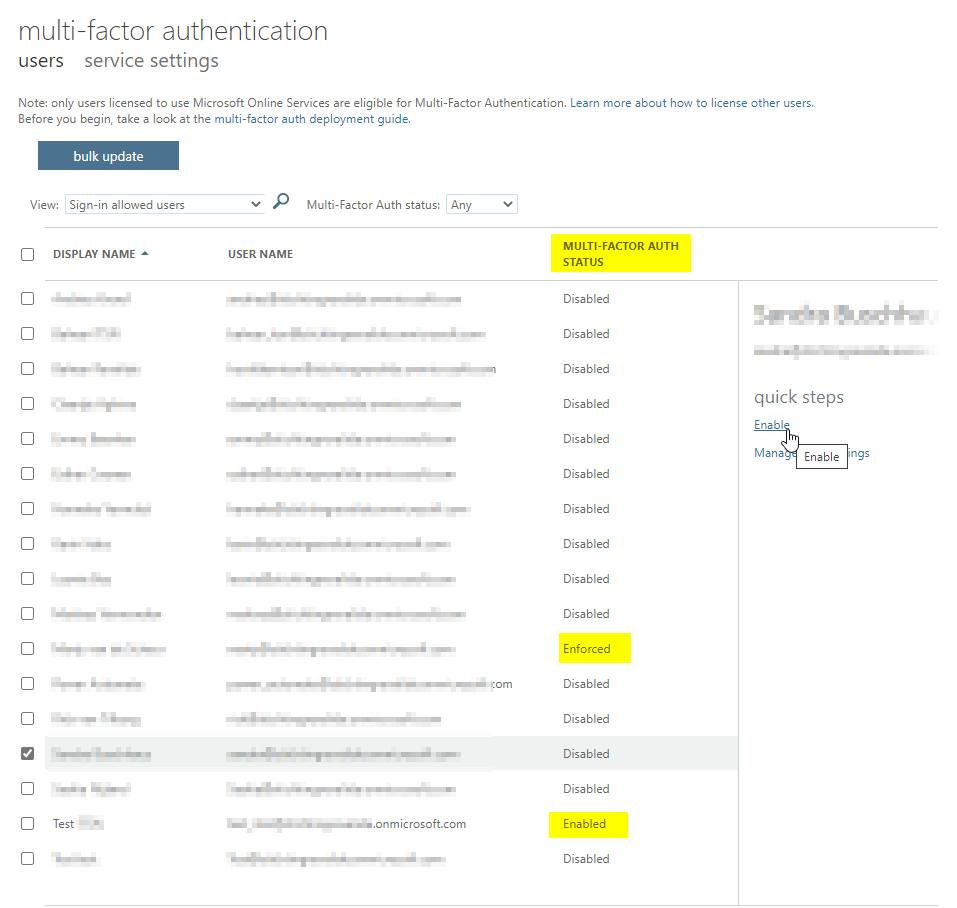Click the Enforced status cell

pyautogui.click(x=587, y=649)
